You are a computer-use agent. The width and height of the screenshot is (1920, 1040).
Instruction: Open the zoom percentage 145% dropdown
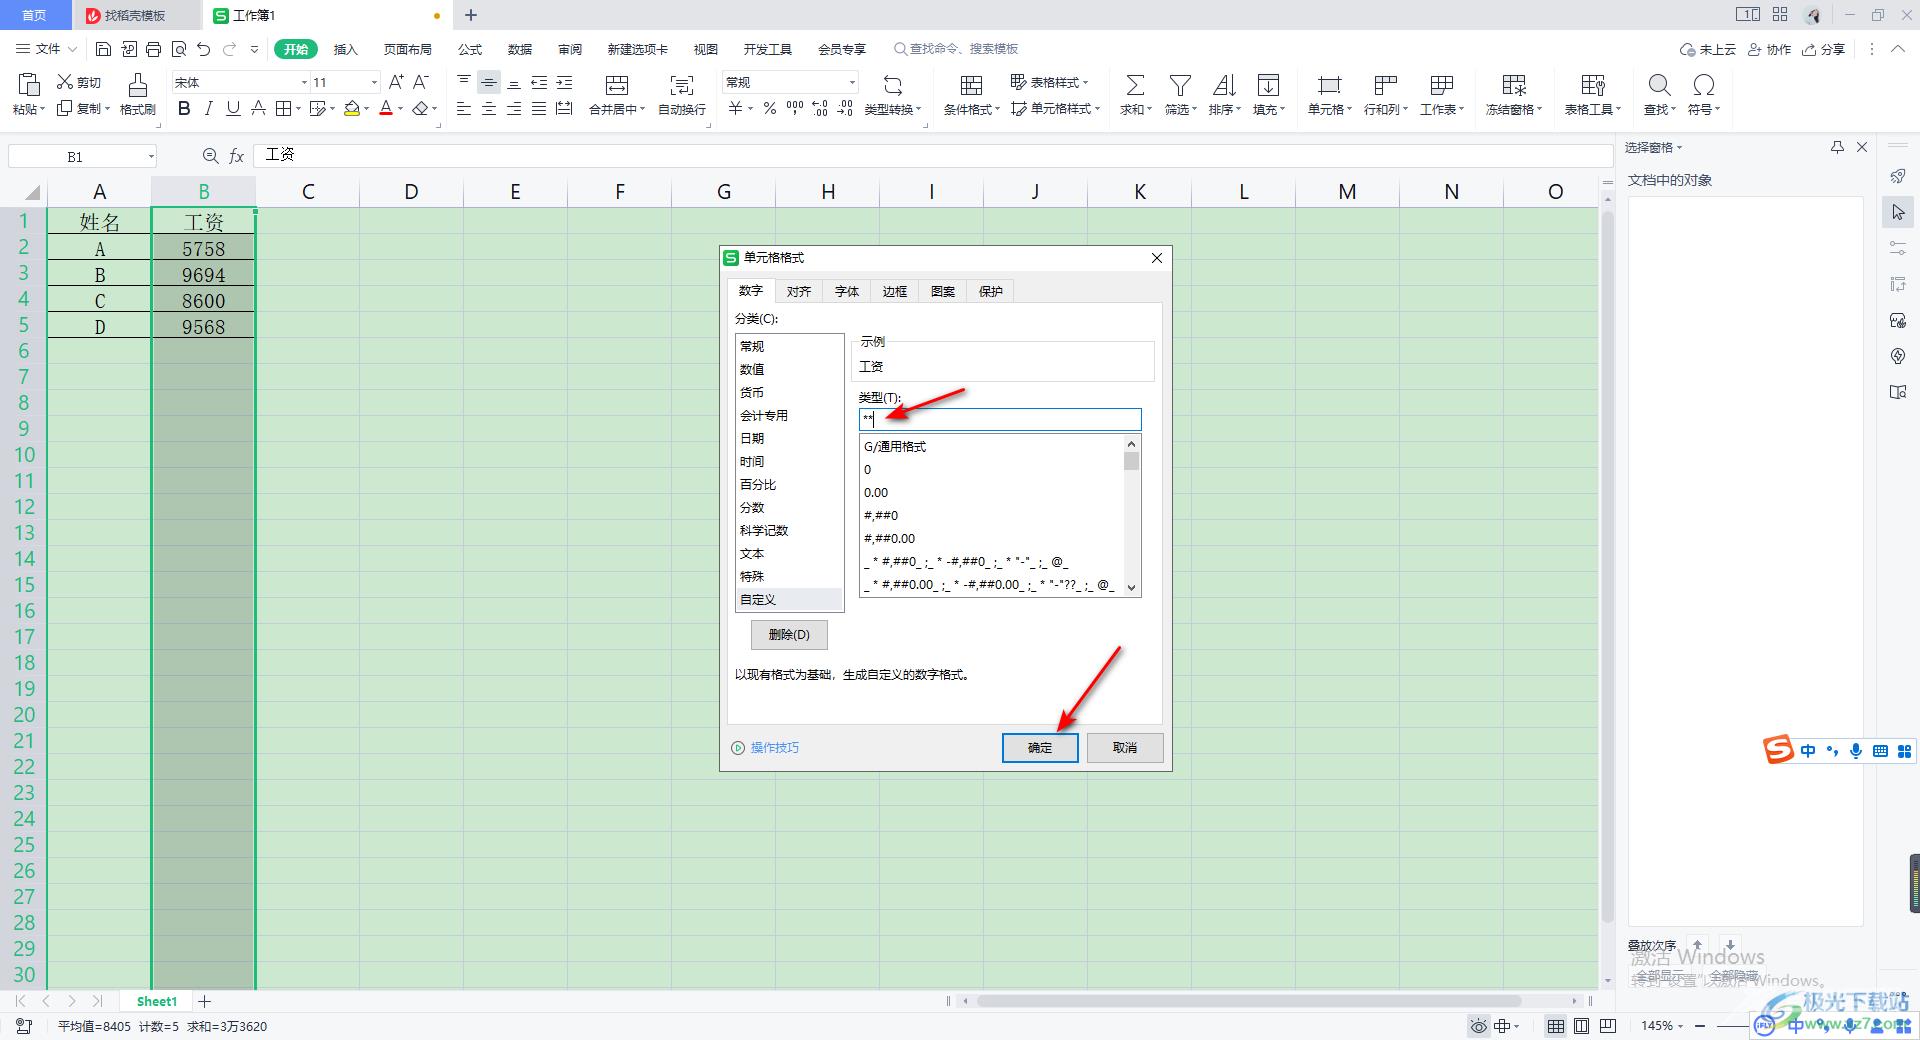(1662, 1026)
